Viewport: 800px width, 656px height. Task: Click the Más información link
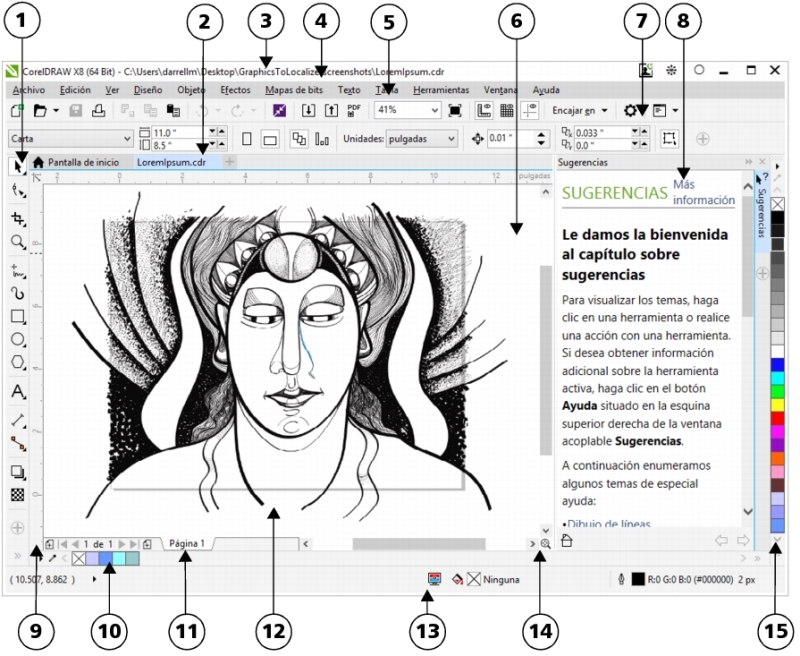[703, 192]
